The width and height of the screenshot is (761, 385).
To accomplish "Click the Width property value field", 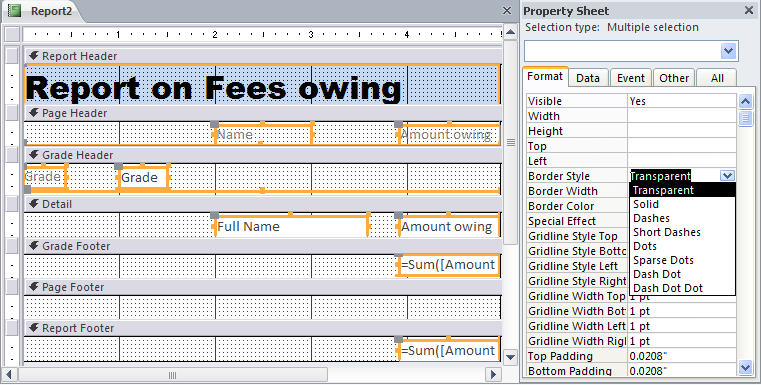I will click(682, 116).
